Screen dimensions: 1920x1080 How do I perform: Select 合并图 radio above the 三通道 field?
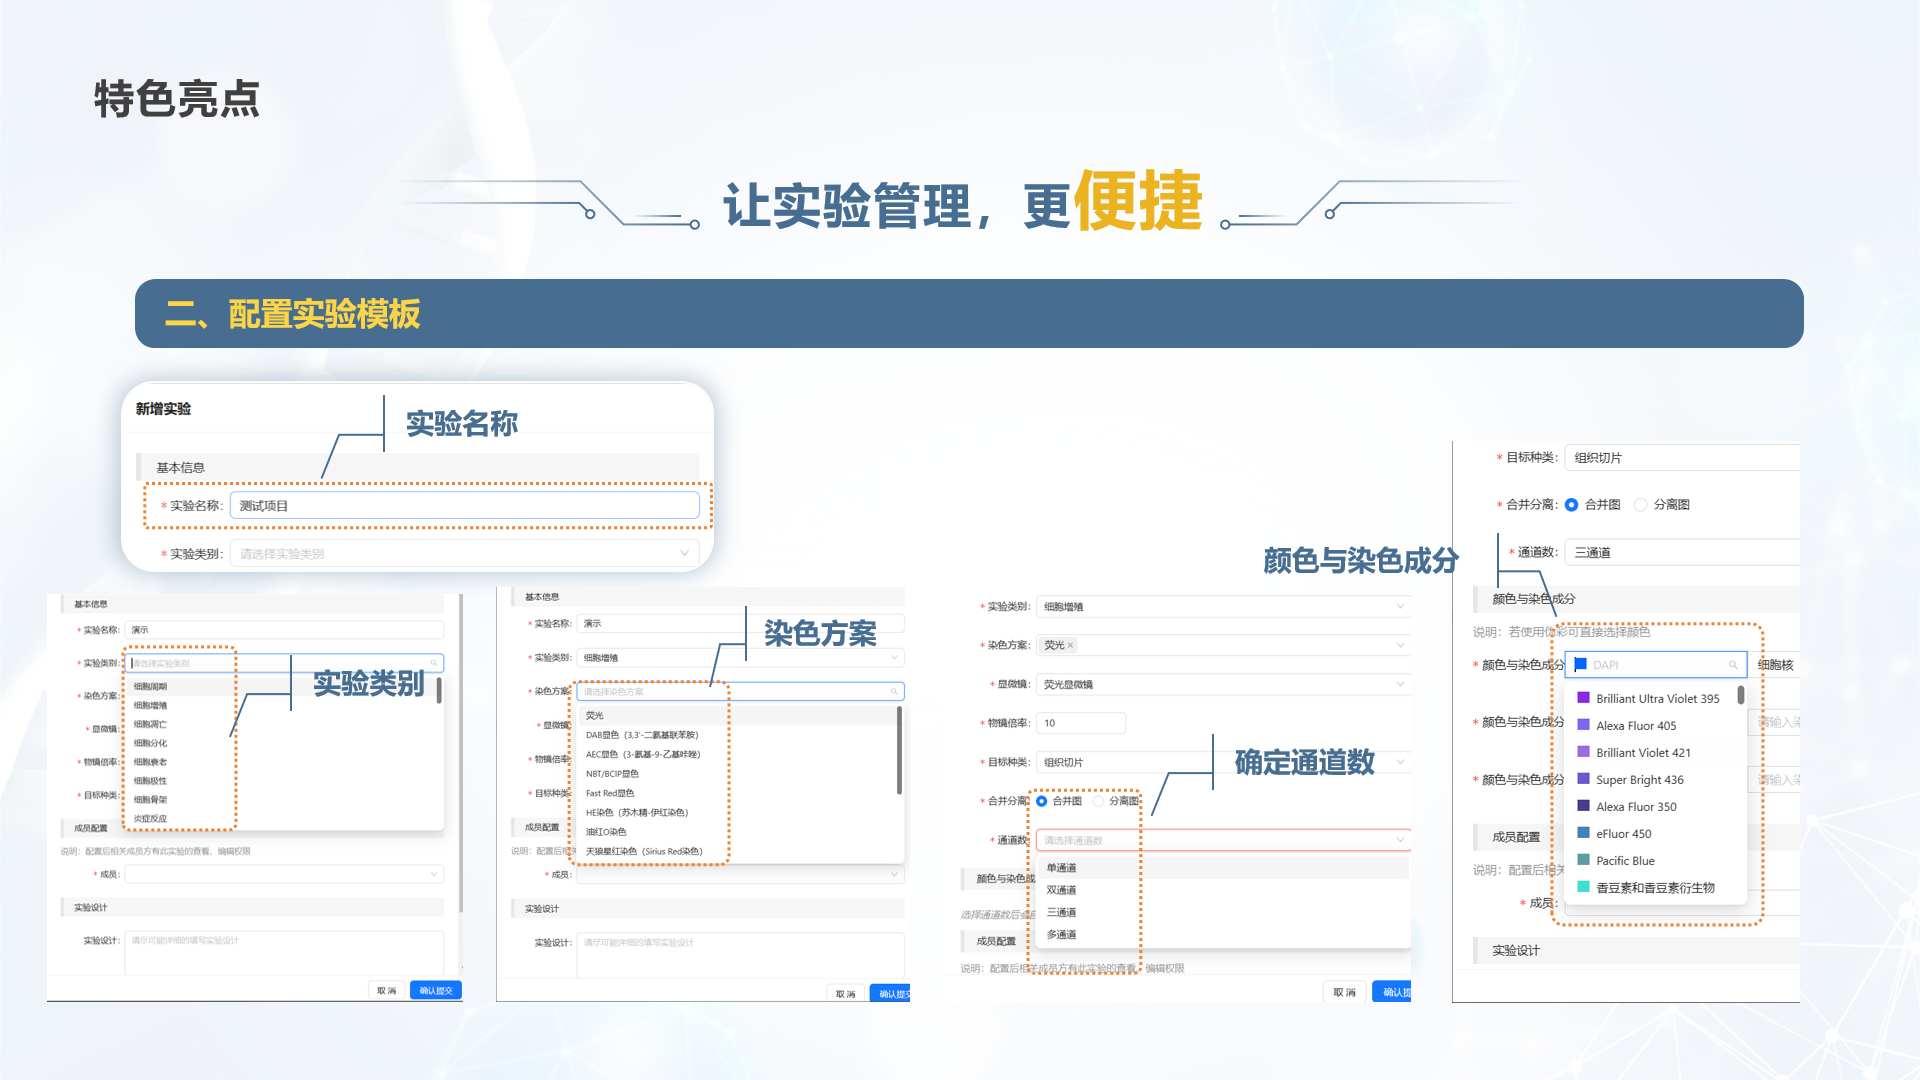click(1571, 505)
